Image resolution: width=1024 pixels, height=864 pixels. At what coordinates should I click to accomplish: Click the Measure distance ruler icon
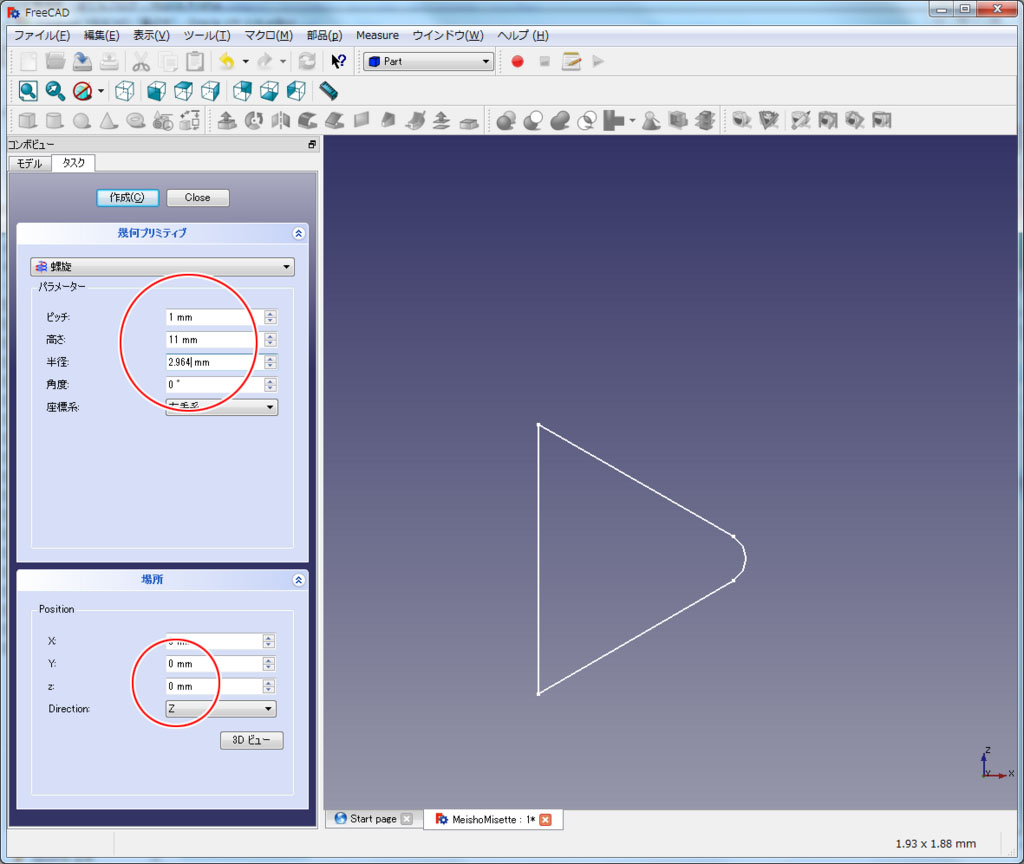click(x=328, y=91)
